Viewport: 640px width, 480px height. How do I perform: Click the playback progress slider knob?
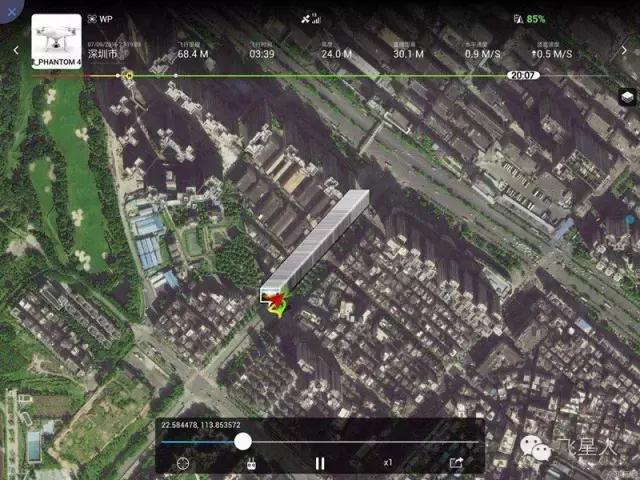tap(243, 442)
